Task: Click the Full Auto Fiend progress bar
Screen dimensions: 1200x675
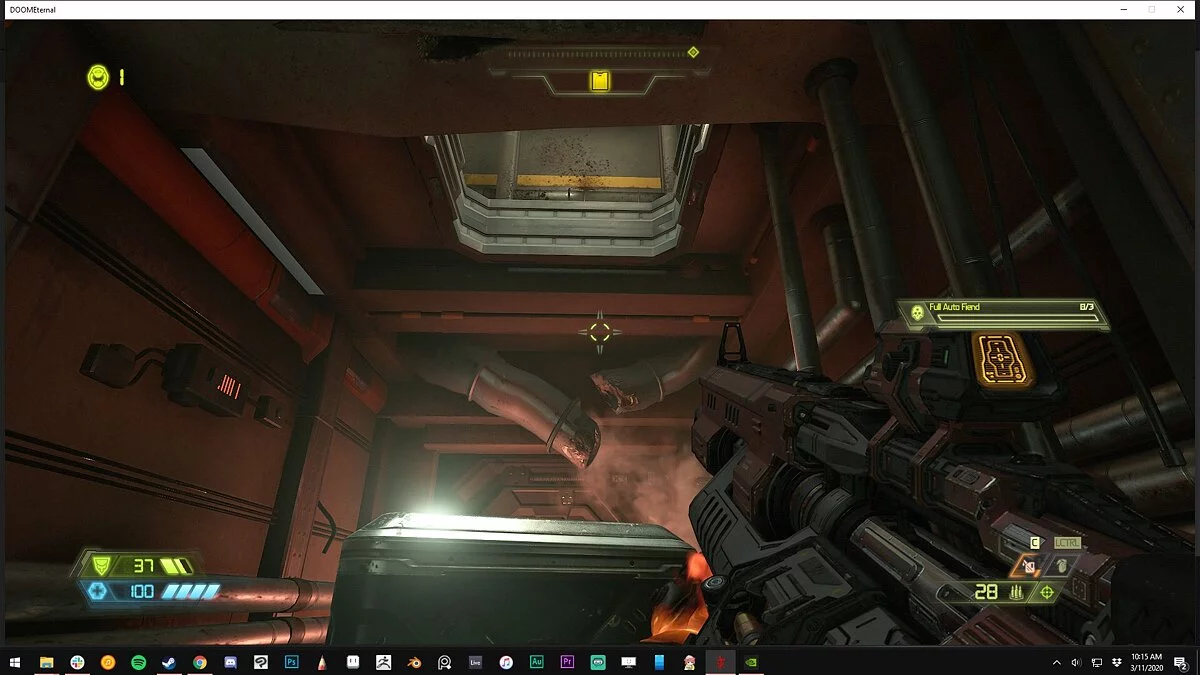Action: click(1016, 319)
